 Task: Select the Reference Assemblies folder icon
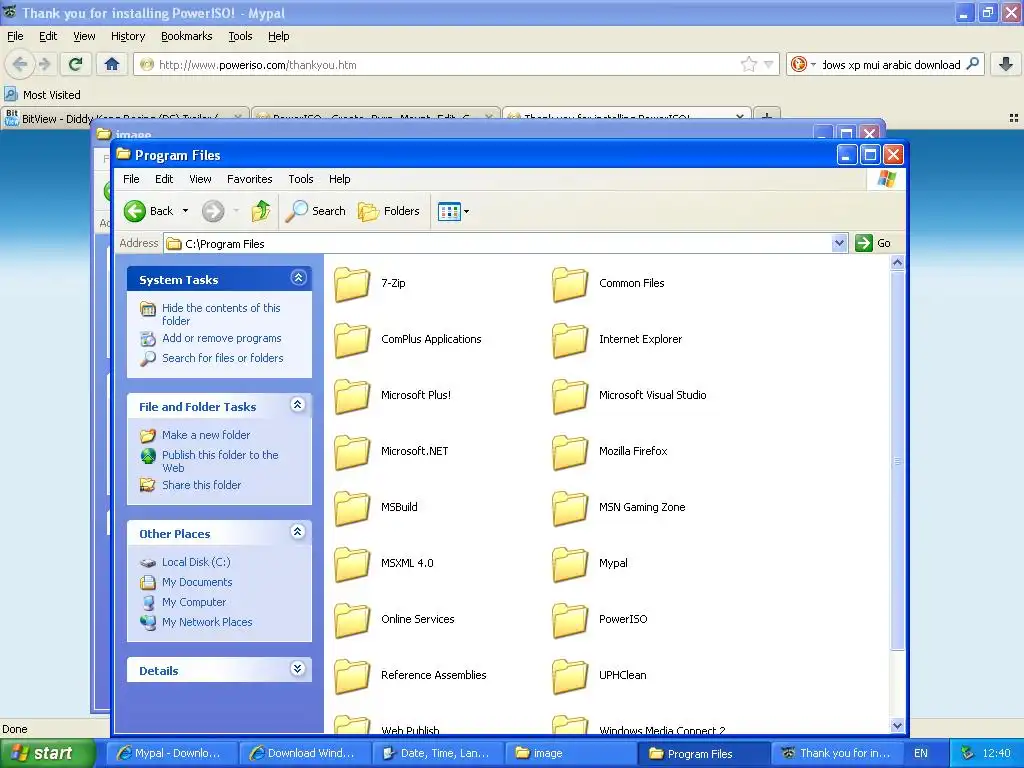[x=352, y=675]
